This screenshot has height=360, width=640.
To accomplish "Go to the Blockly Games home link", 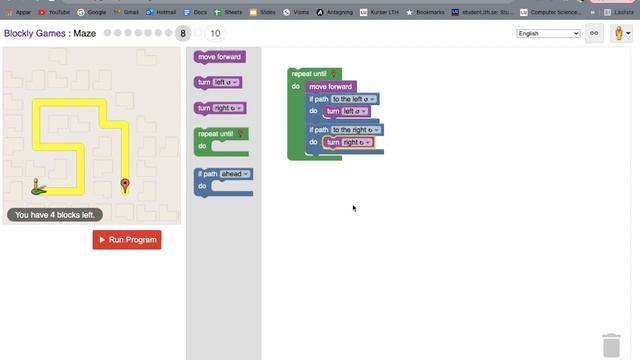I will [35, 33].
